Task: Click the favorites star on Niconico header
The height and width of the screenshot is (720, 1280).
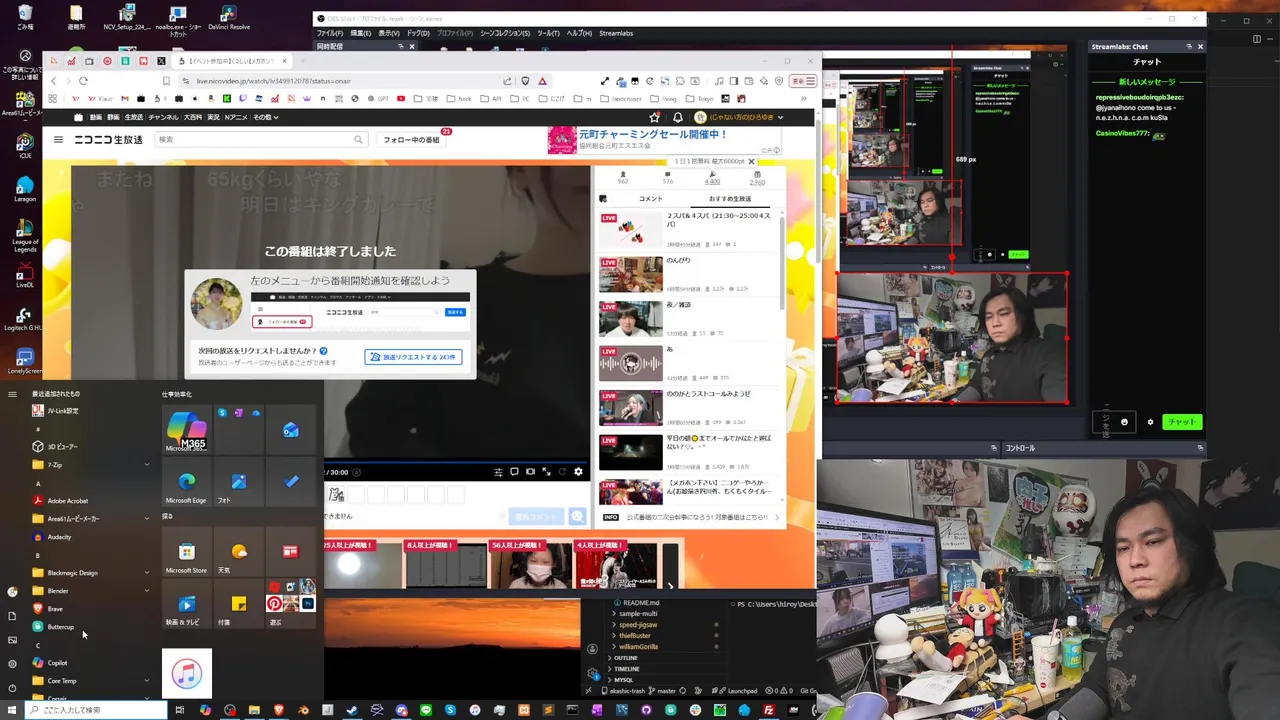Action: tap(655, 117)
